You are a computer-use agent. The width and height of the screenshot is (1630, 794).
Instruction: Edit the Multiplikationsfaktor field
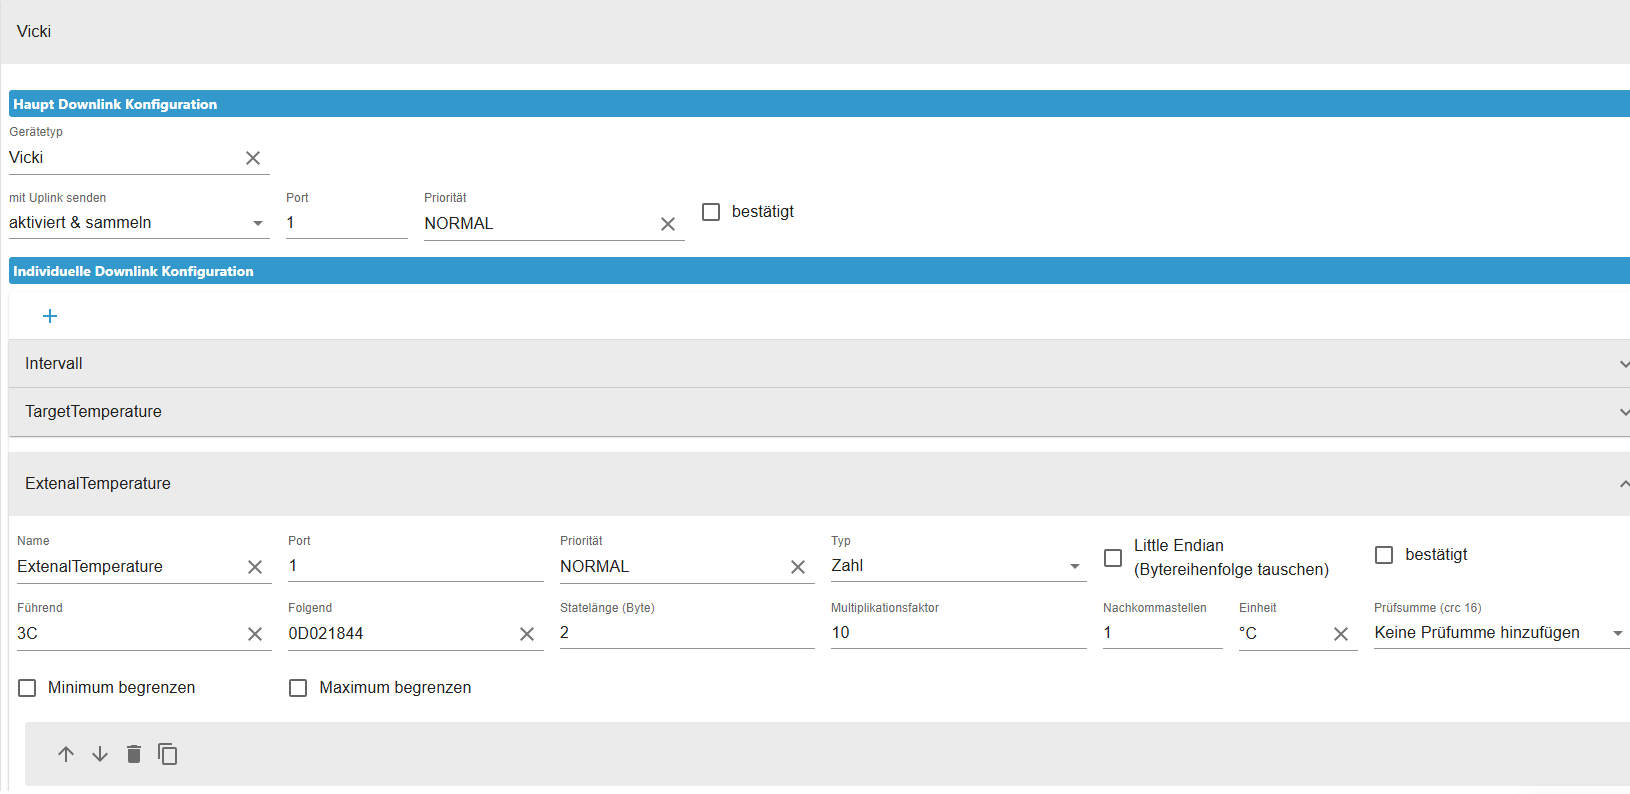(958, 633)
